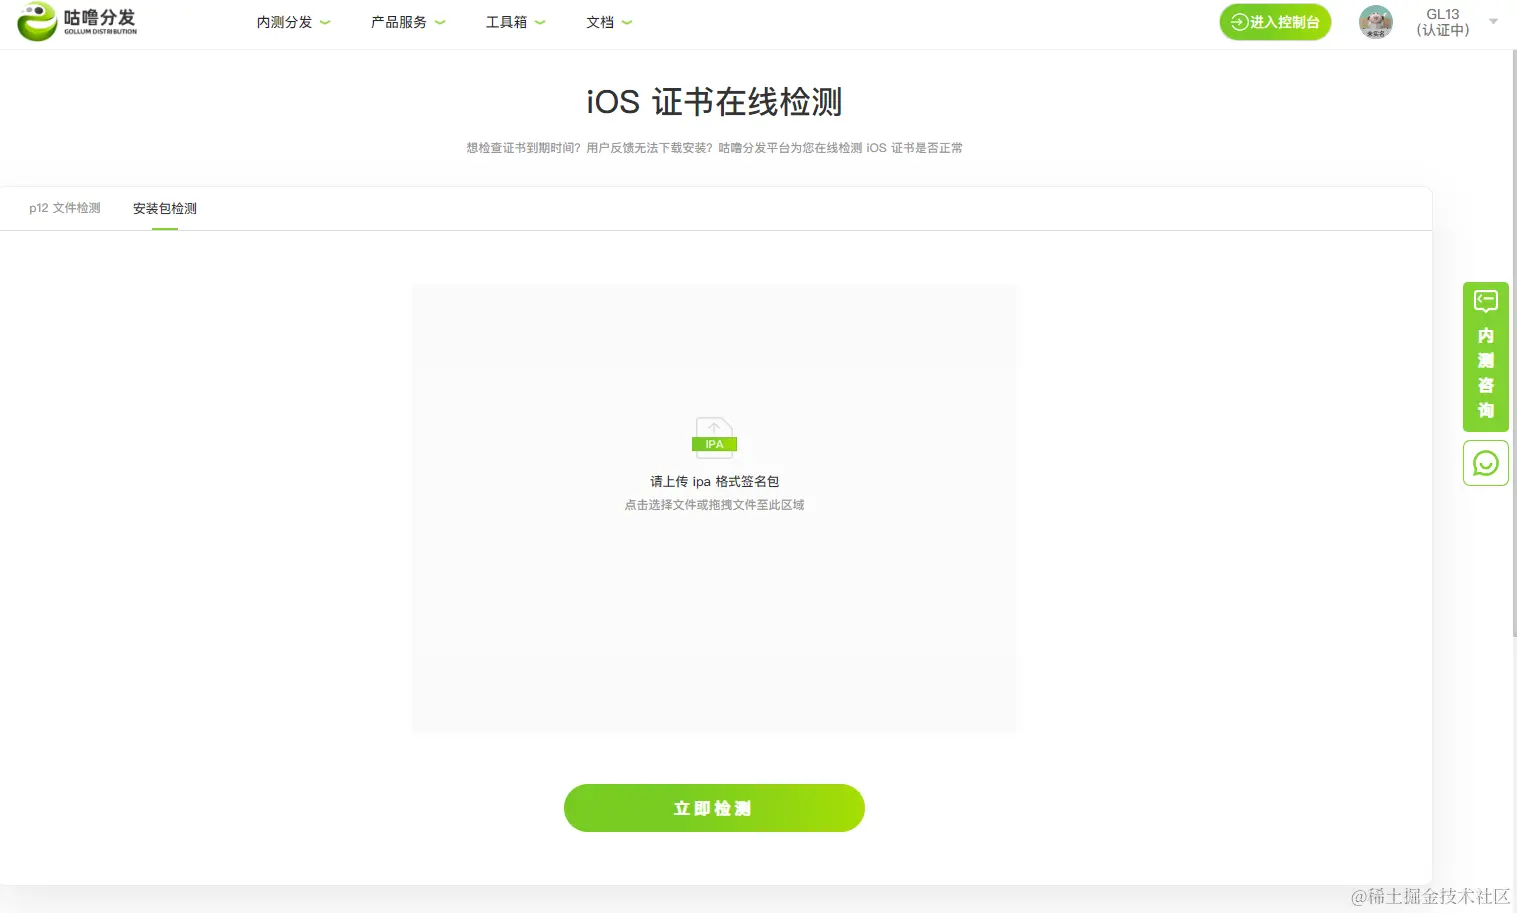The height and width of the screenshot is (913, 1517).
Task: Click the circular arrow icon in 进入控制台
Action: (1240, 21)
